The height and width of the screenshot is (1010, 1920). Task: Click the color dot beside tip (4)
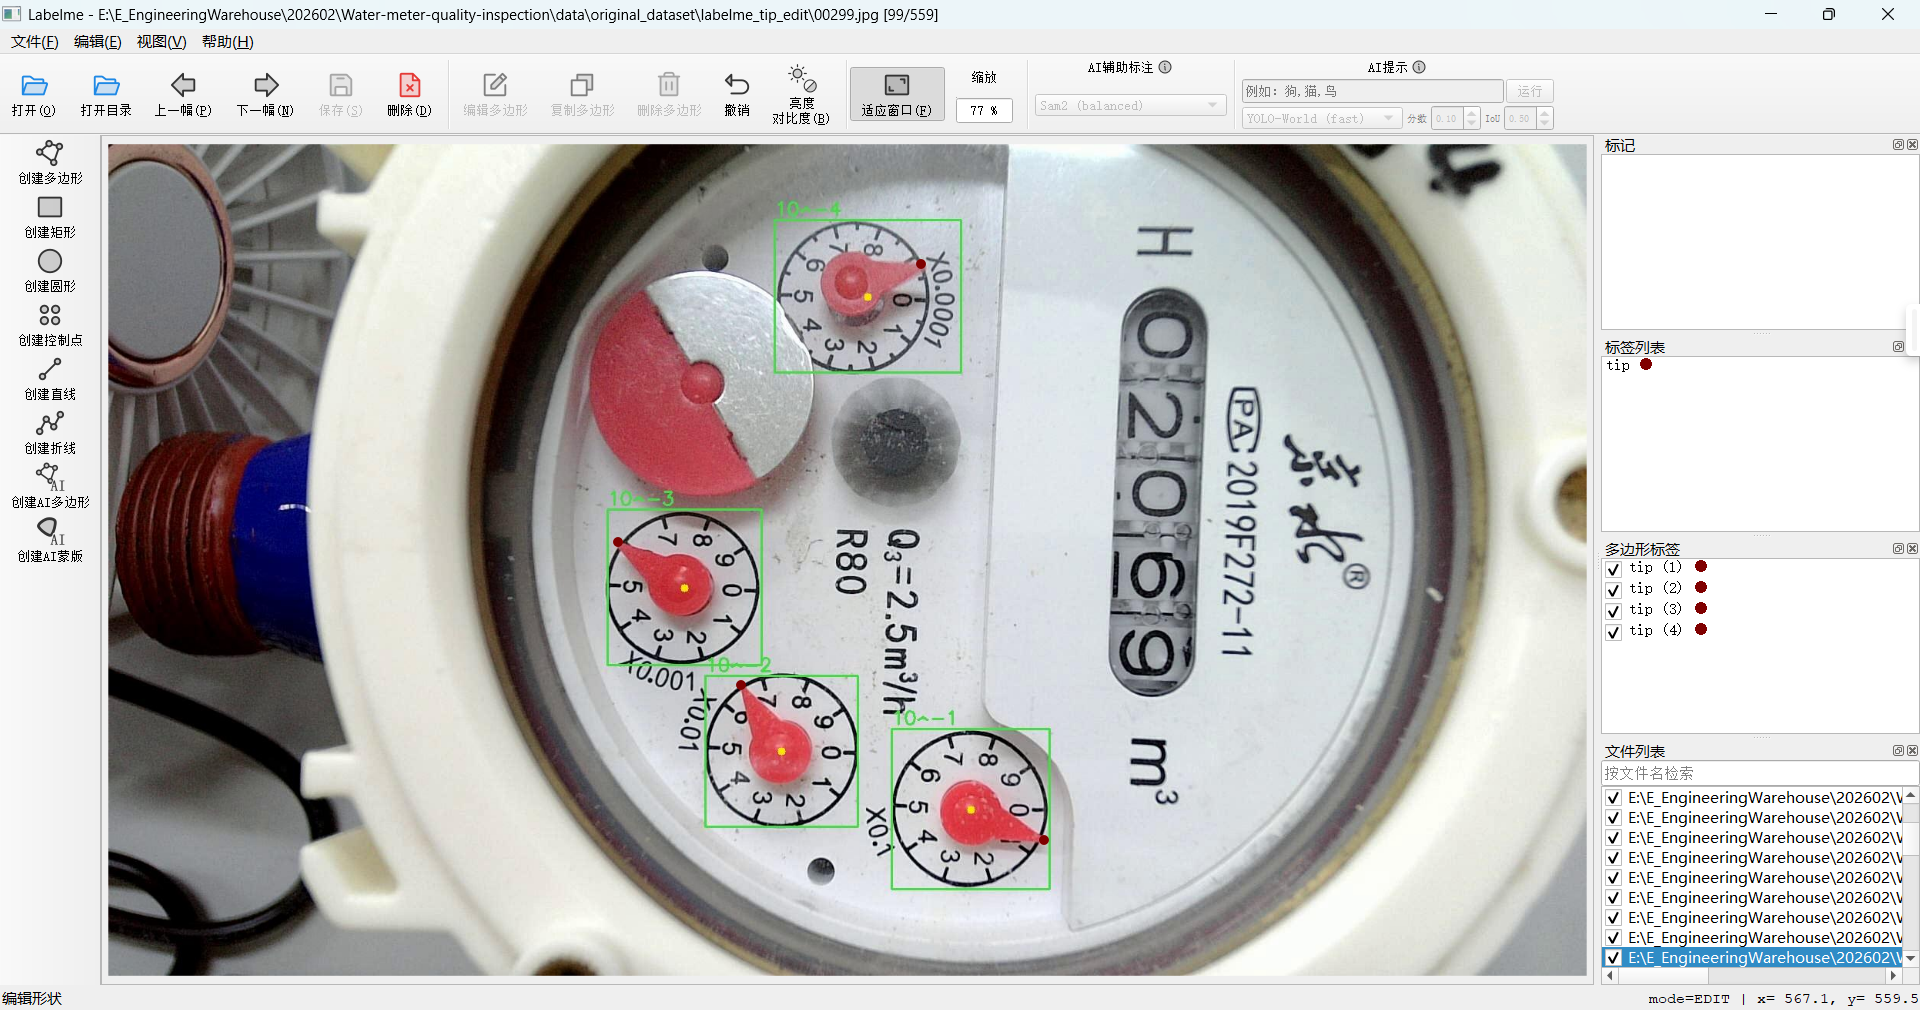tap(1701, 630)
